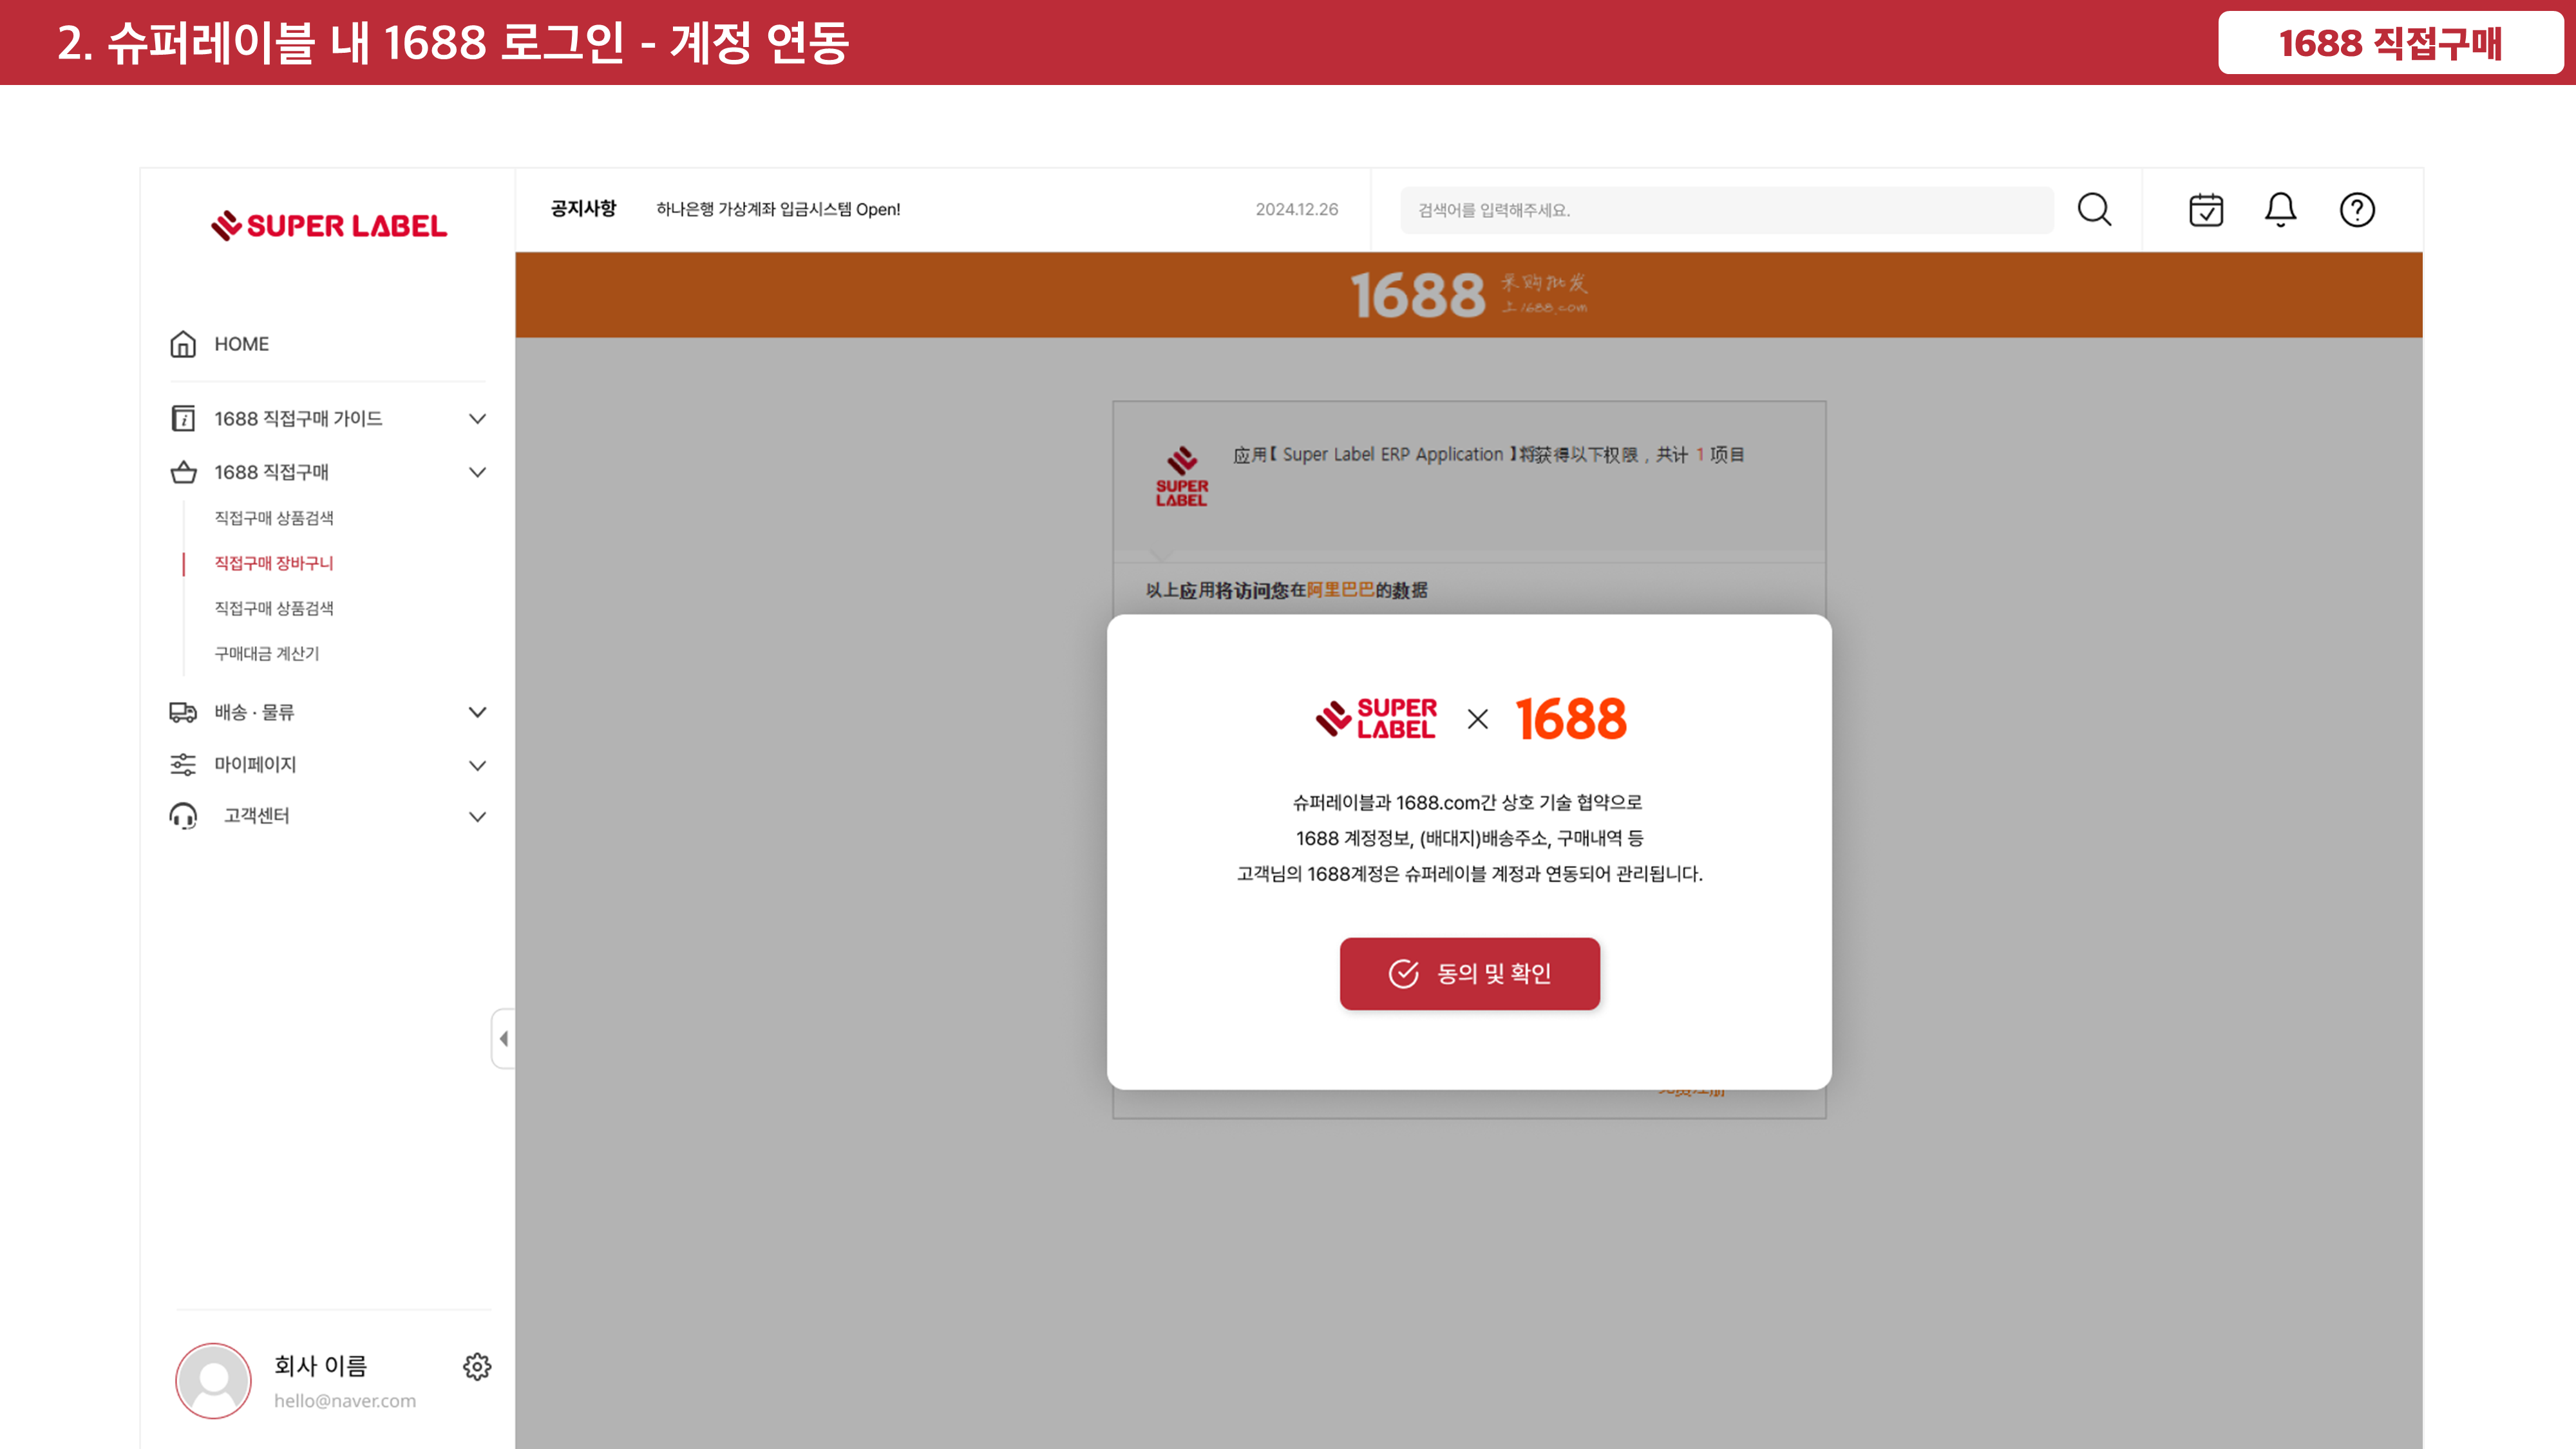Click the 1688 직접구매 가이드 info icon
The height and width of the screenshot is (1449, 2576).
tap(183, 418)
